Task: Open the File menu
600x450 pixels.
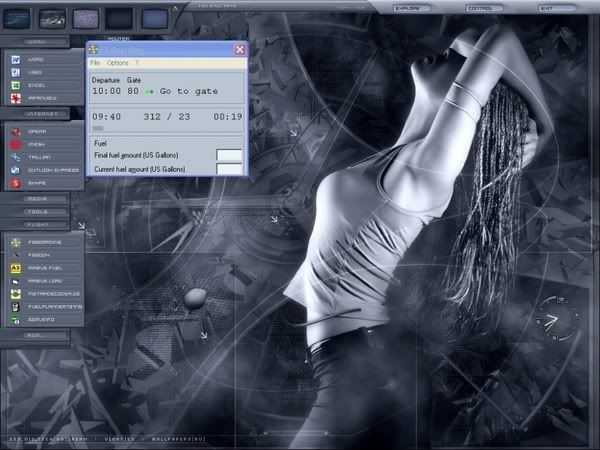Action: click(95, 63)
